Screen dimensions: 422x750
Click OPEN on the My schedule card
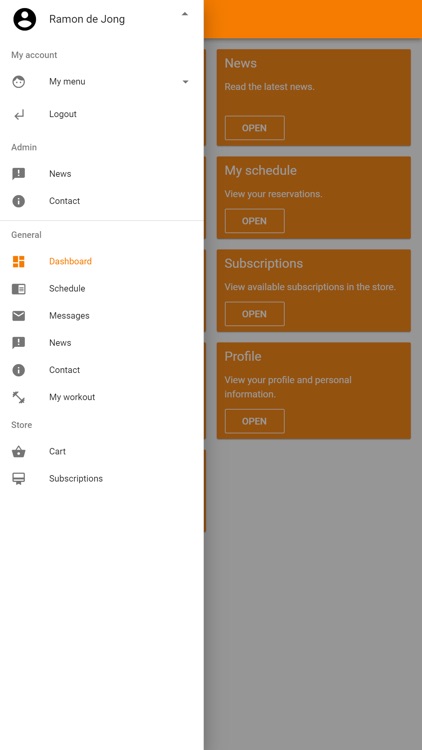tap(255, 221)
